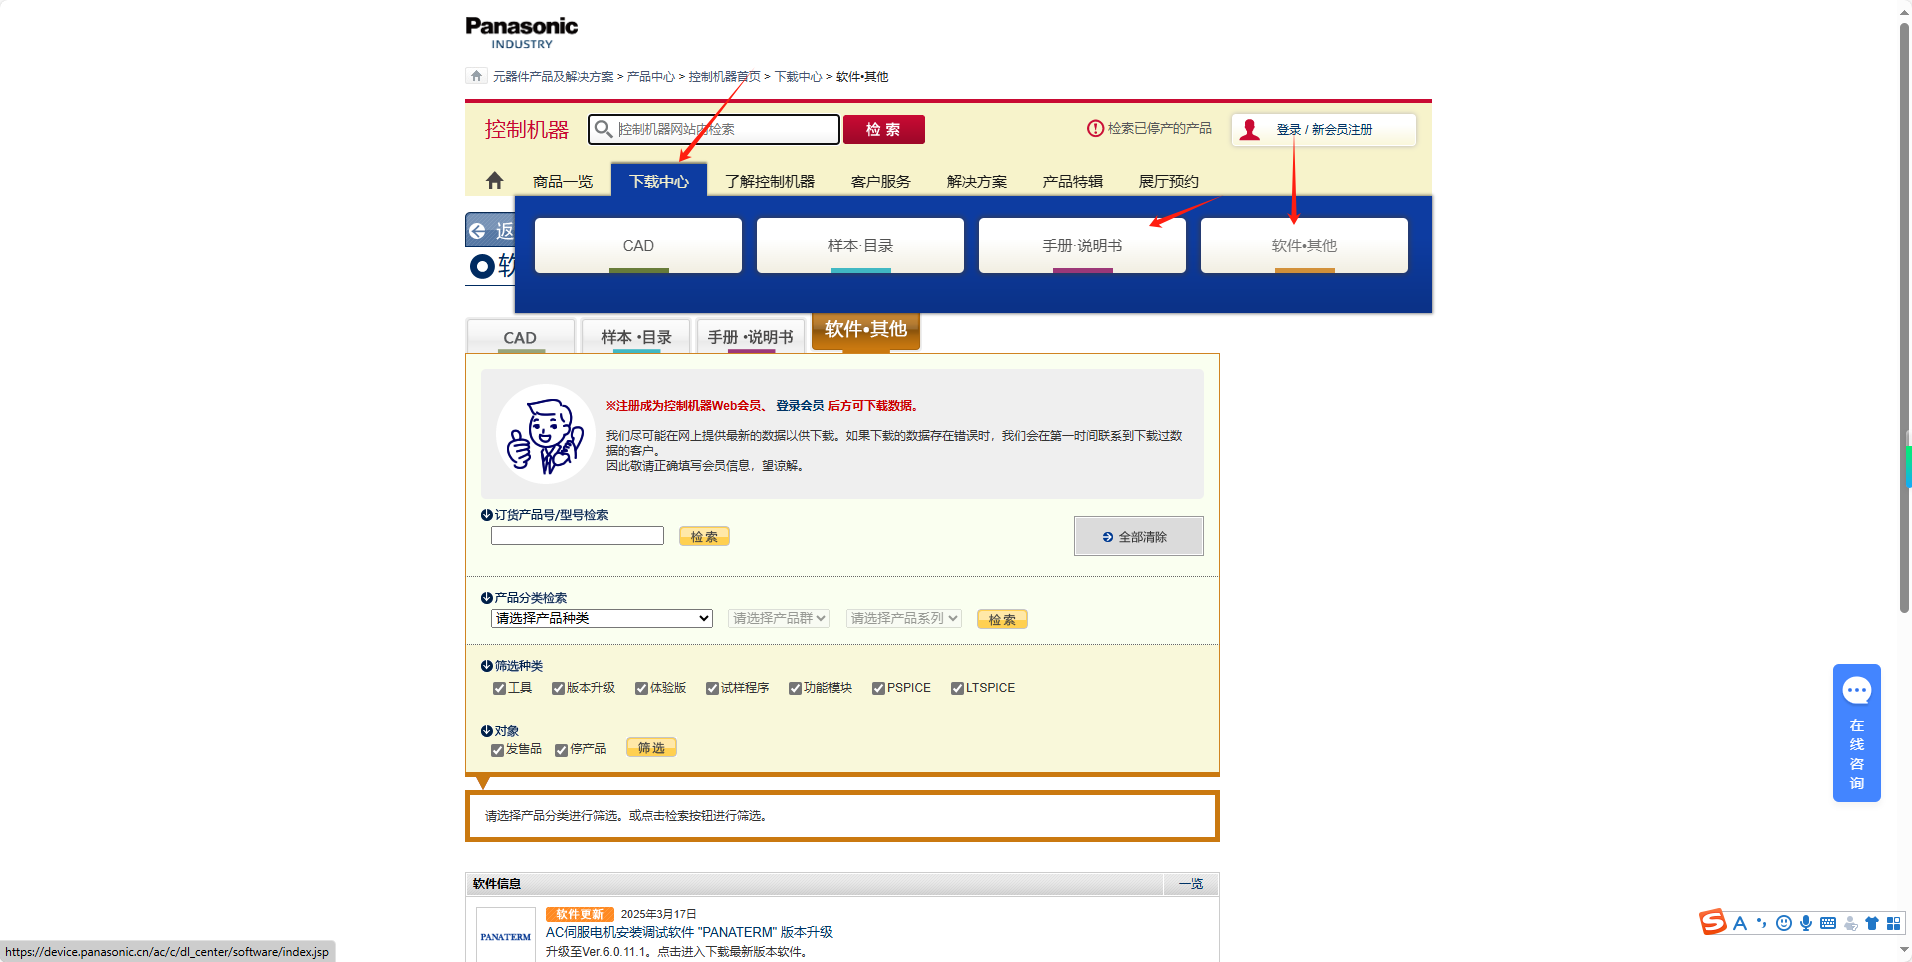Open the Sogou soft keyboard icon
1912x962 pixels.
tap(1827, 923)
